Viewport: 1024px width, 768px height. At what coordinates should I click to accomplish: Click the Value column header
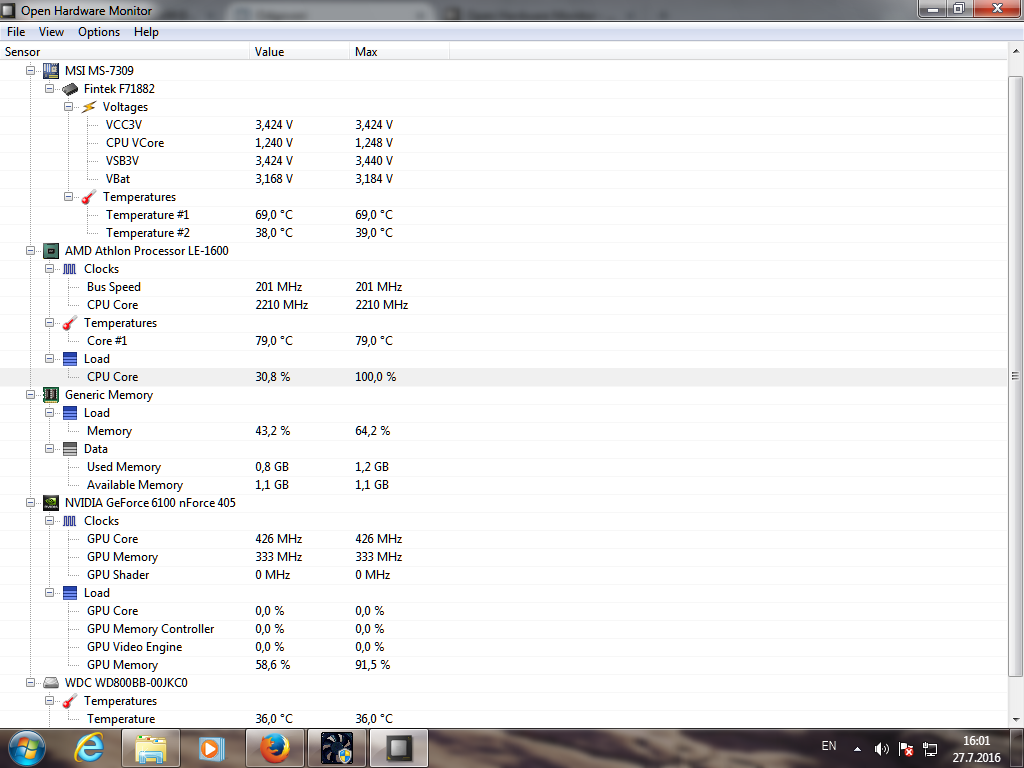[x=300, y=52]
